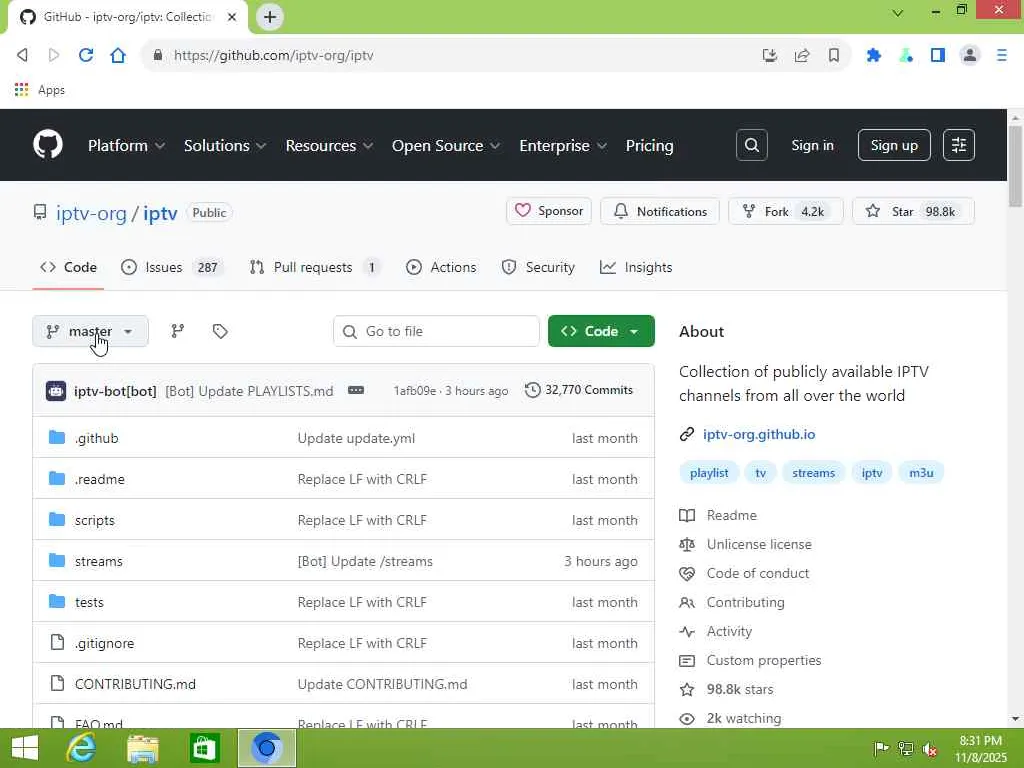Open browser extensions puzzle icon
Viewport: 1024px width, 768px height.
pos(874,56)
